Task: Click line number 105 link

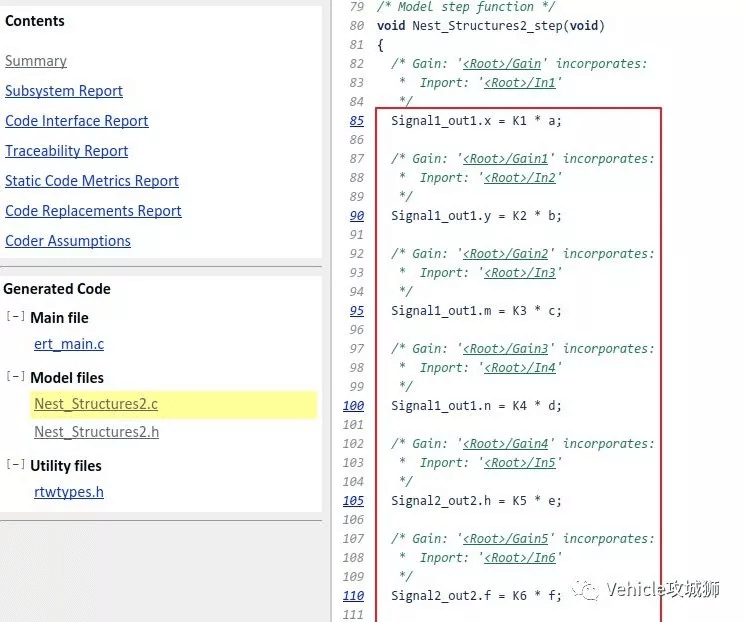Action: 353,500
